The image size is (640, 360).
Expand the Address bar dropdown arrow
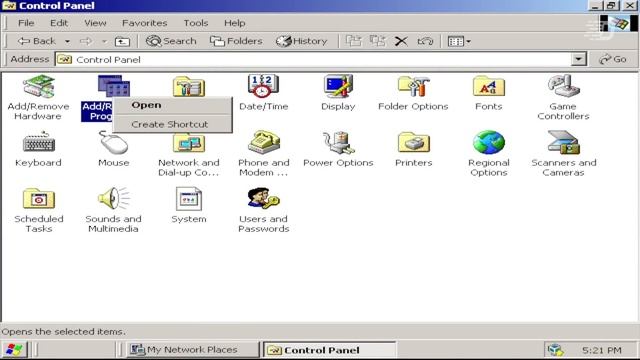click(578, 59)
